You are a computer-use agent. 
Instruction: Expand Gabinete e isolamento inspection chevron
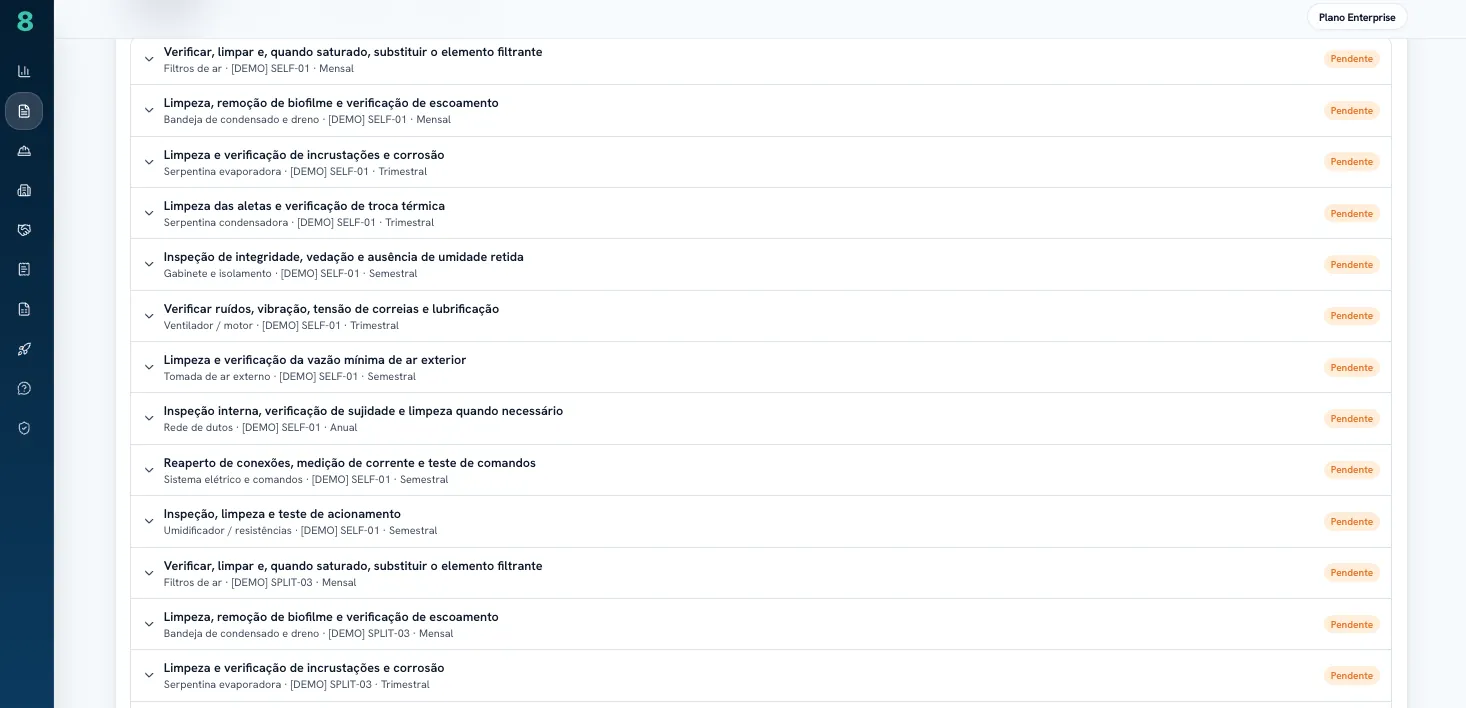[x=149, y=265]
